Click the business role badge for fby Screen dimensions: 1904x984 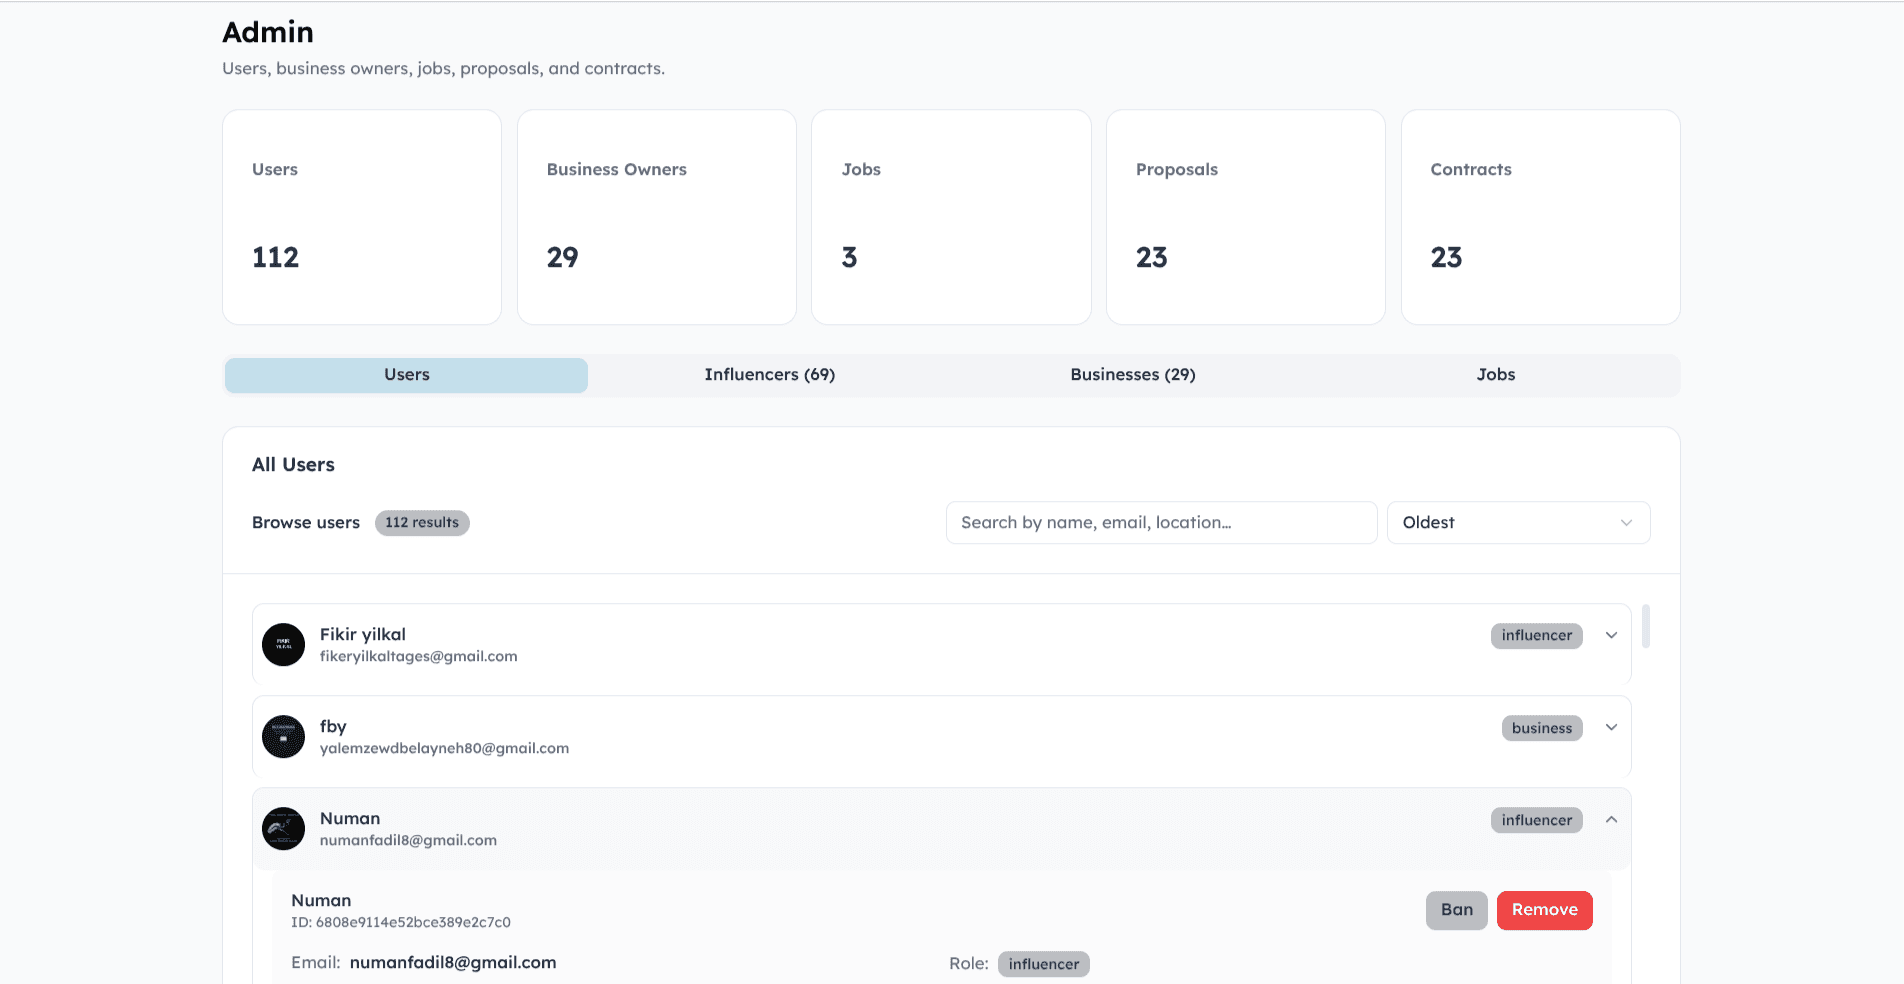point(1541,729)
